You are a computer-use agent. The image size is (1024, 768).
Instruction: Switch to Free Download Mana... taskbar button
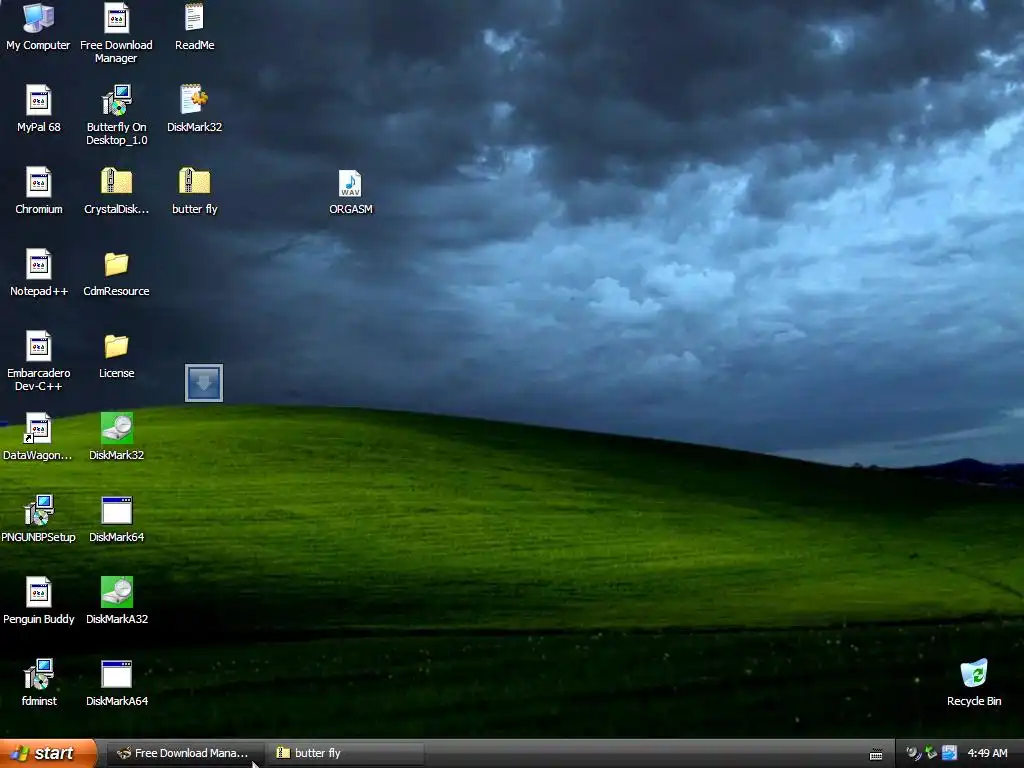coord(185,753)
